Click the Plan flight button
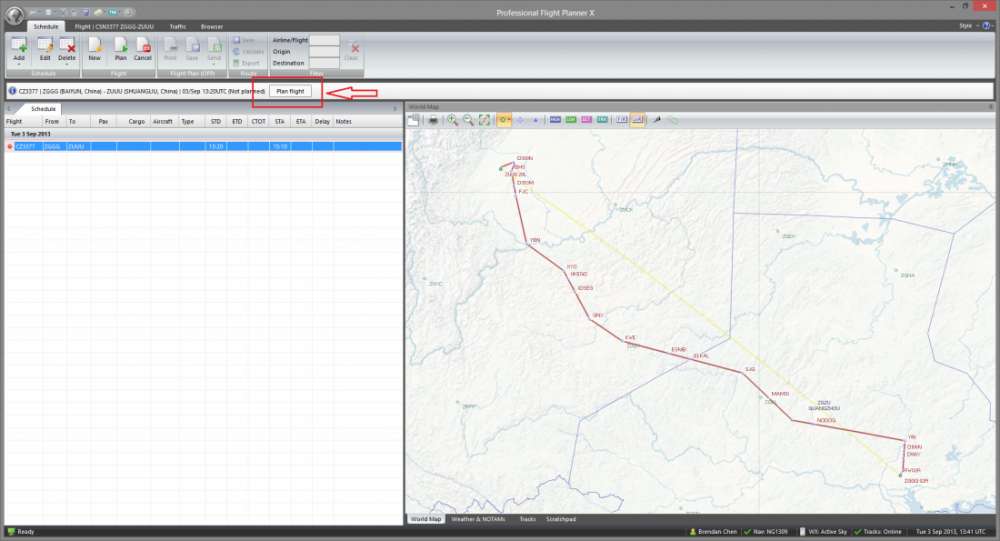This screenshot has height=541, width=1000. tap(290, 91)
